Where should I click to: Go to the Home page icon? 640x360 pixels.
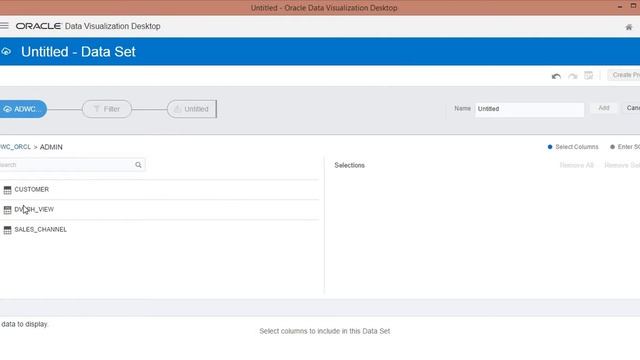[x=629, y=27]
